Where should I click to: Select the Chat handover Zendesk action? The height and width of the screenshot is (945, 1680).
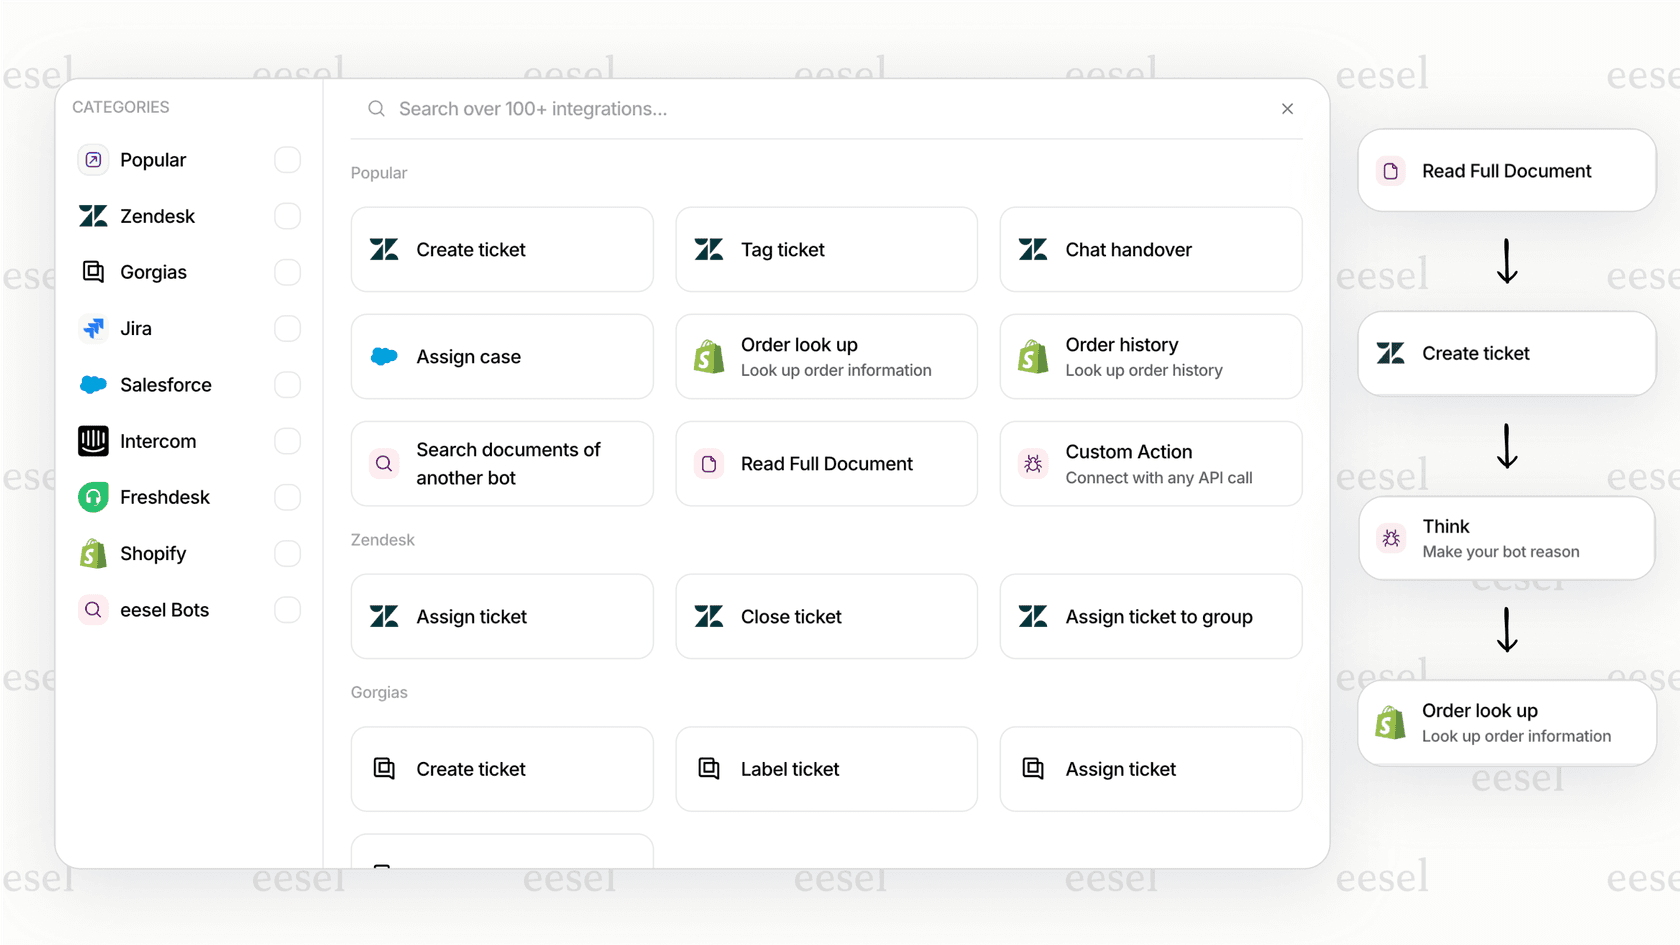point(1150,249)
